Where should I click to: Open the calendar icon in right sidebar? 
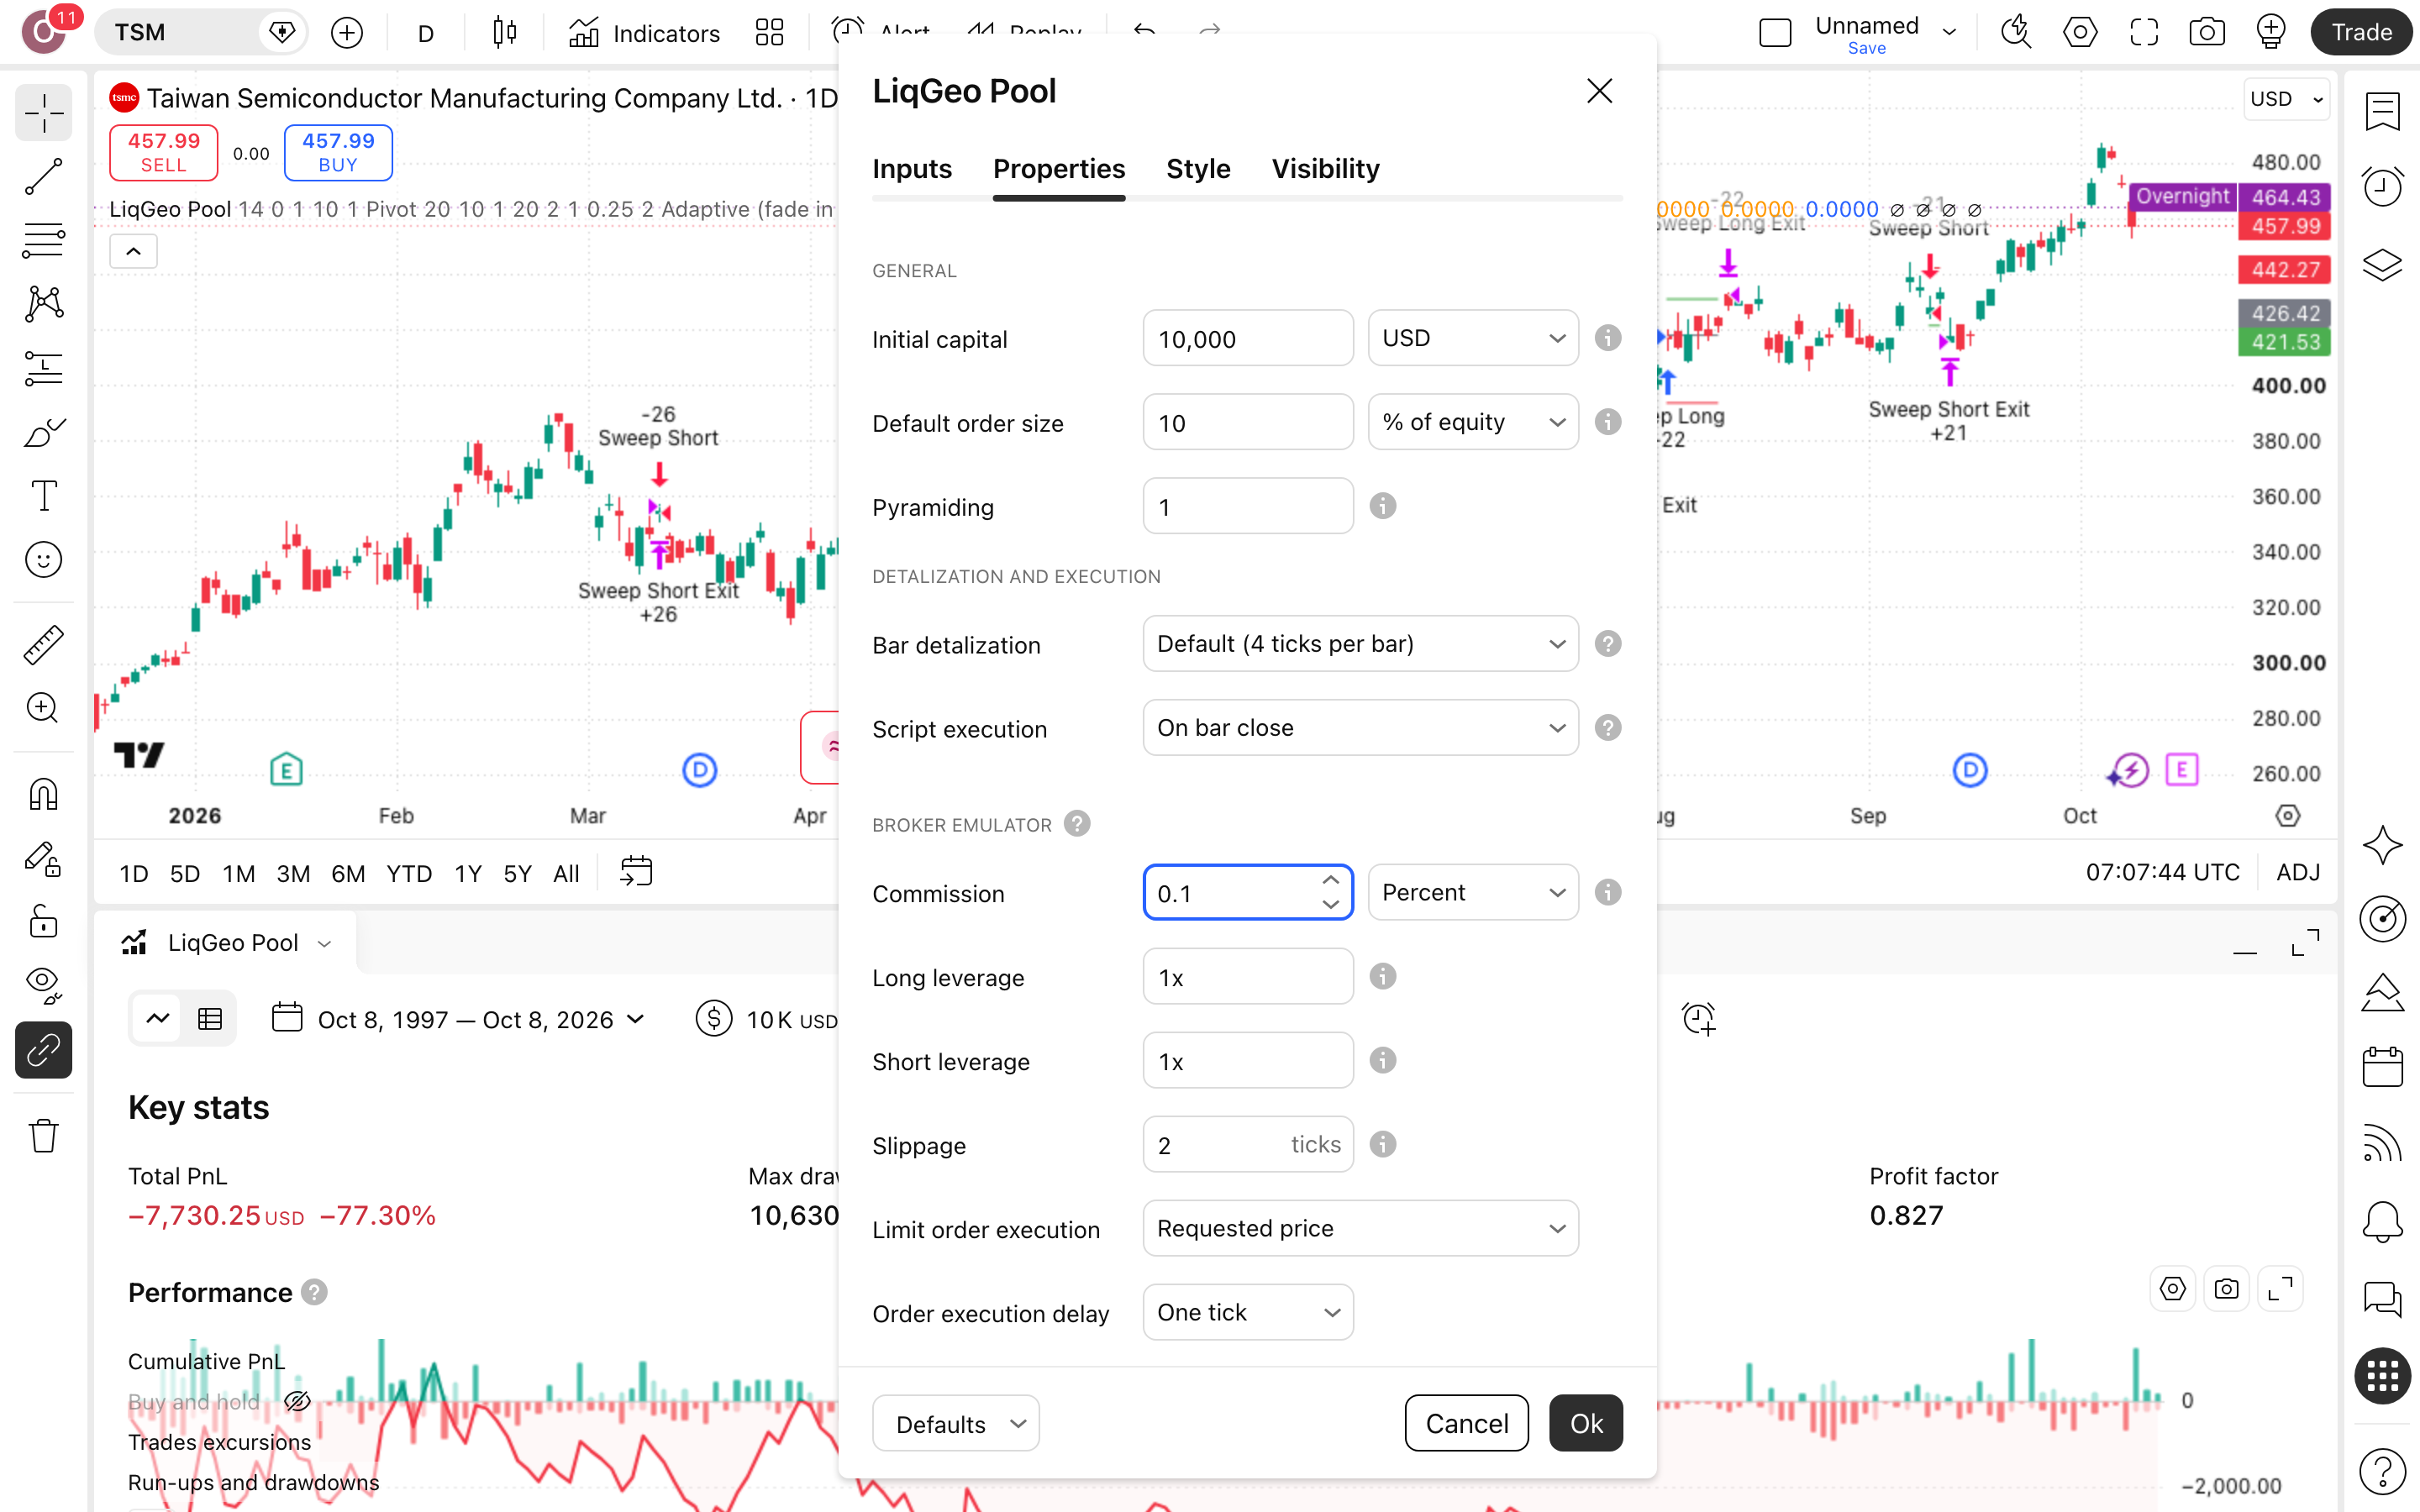2383,1067
